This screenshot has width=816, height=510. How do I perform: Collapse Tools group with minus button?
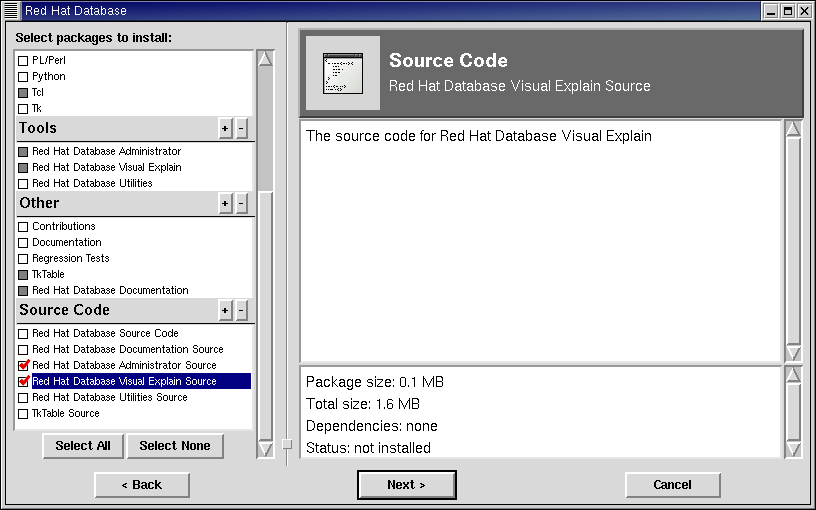pyautogui.click(x=241, y=128)
